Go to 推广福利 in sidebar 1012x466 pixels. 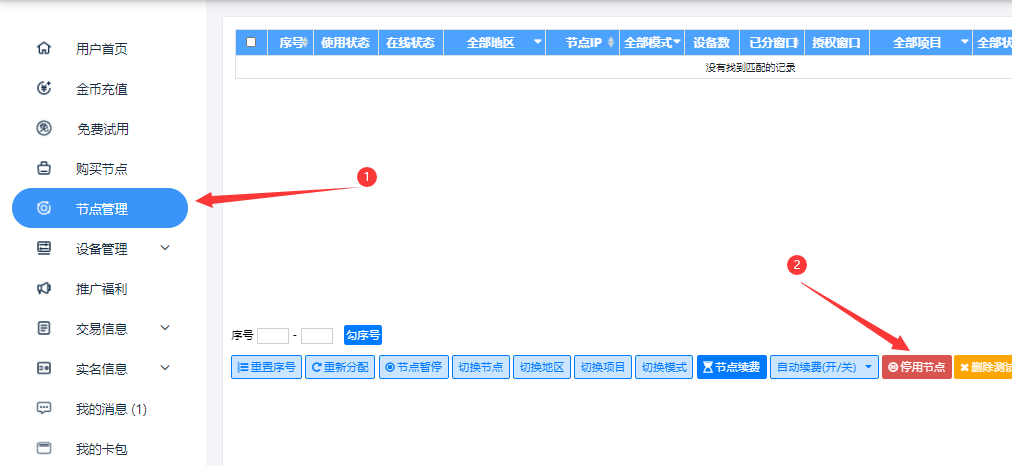click(99, 289)
